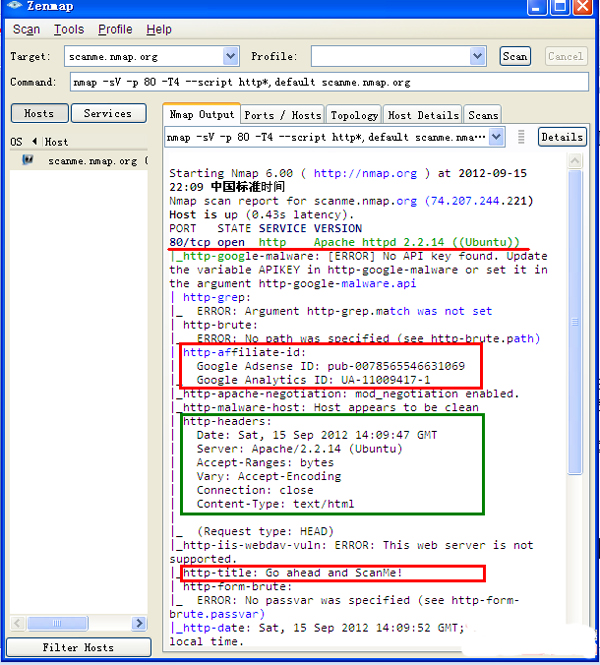600x665 pixels.
Task: Click the output scroll up arrow
Action: pyautogui.click(x=575, y=161)
